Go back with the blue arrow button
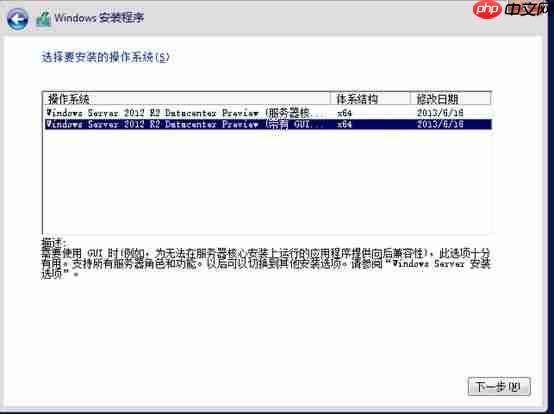The height and width of the screenshot is (414, 554). tap(17, 19)
